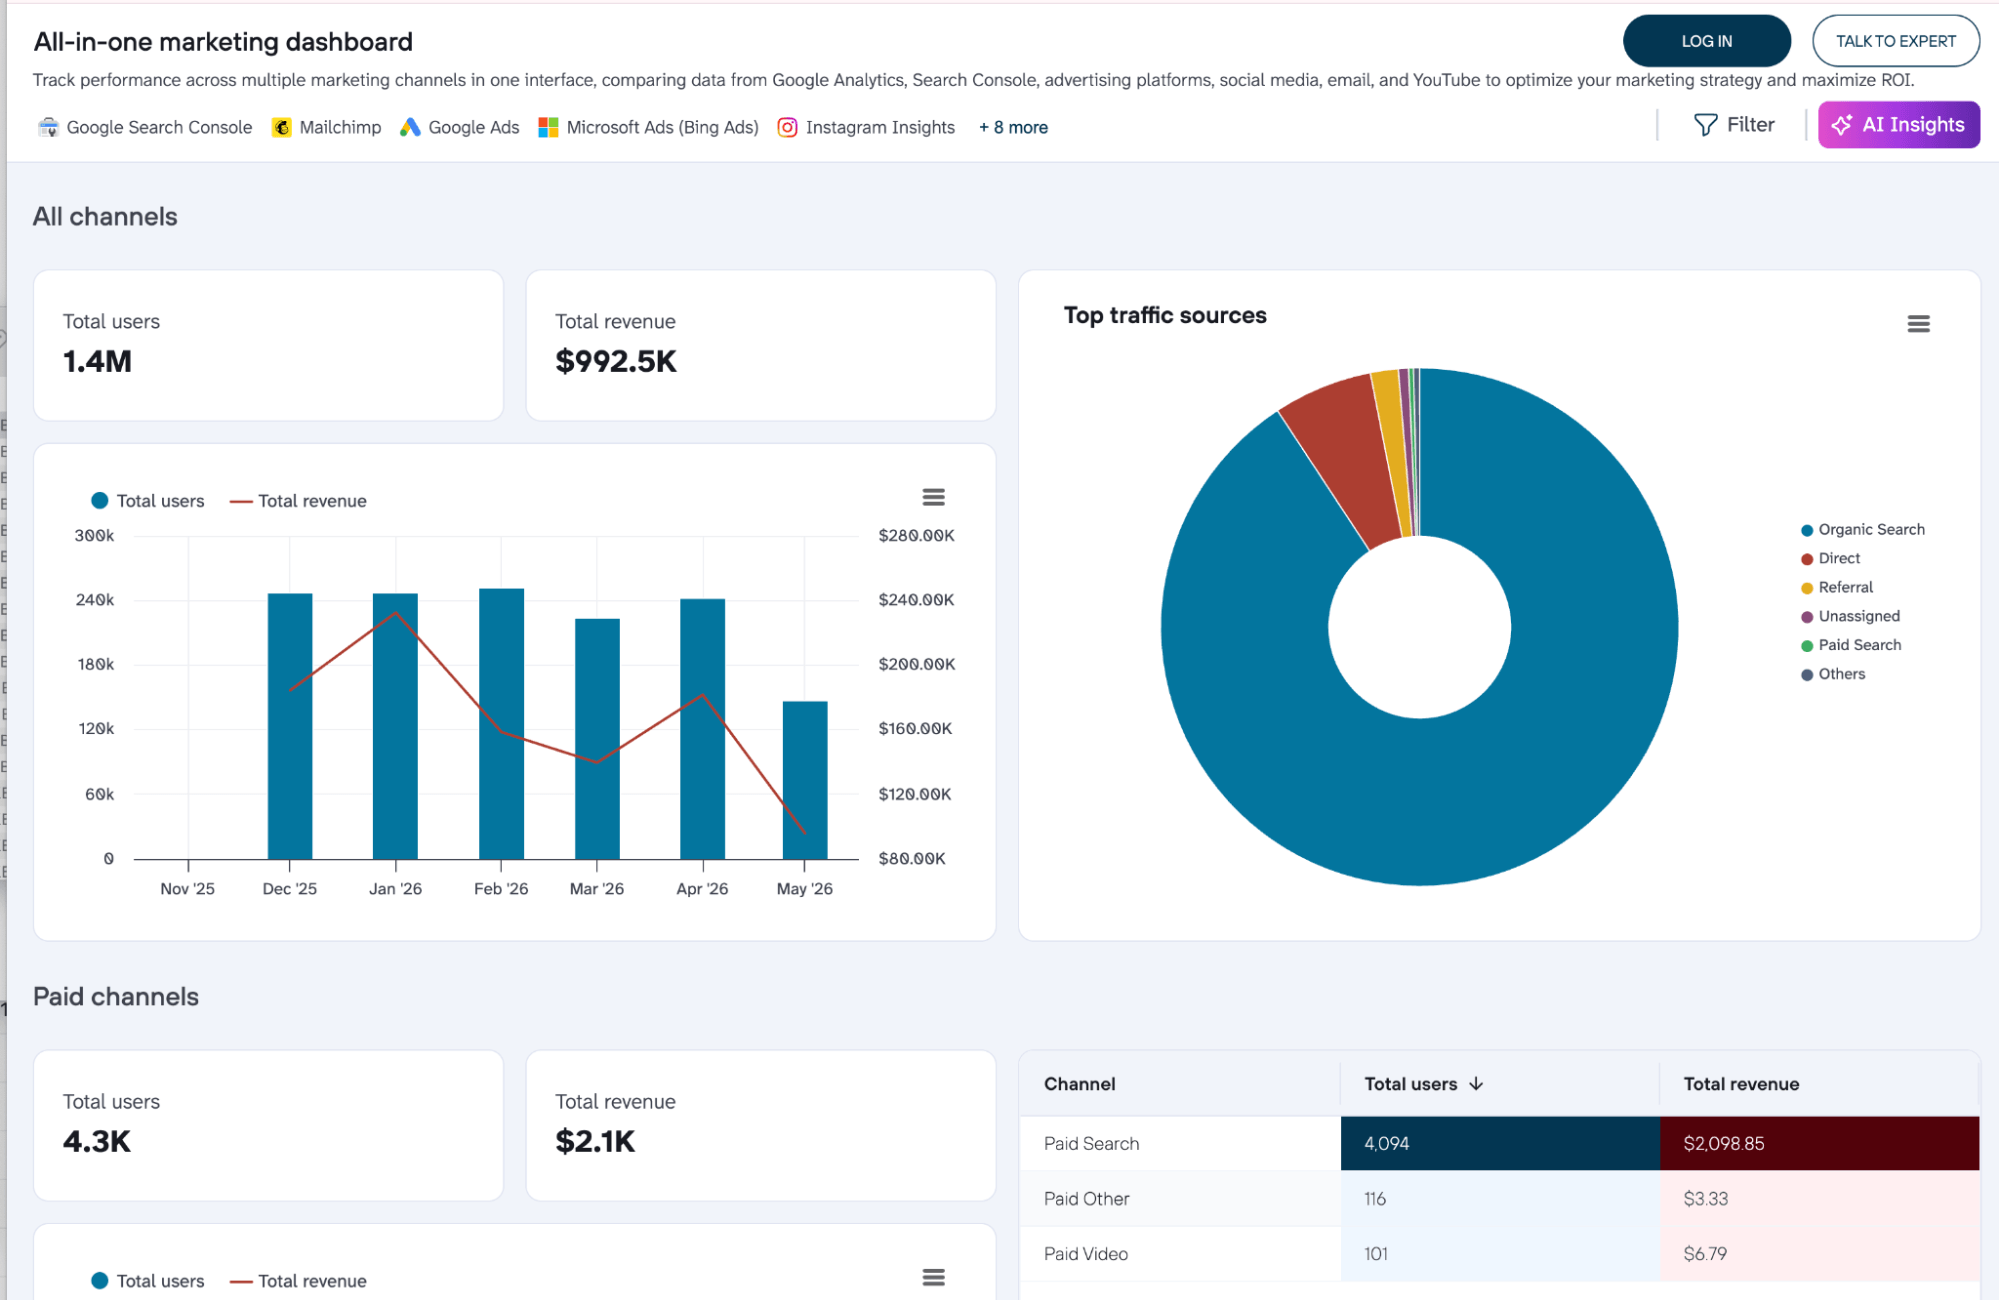Toggle Paid Search in the pie legend
The image size is (1999, 1301).
[x=1851, y=646]
